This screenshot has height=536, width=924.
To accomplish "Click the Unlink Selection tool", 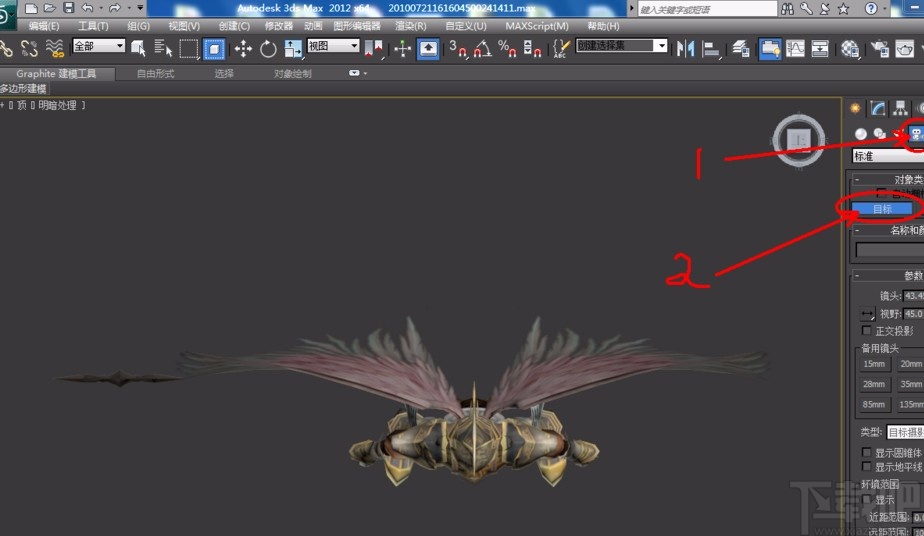I will tap(29, 48).
